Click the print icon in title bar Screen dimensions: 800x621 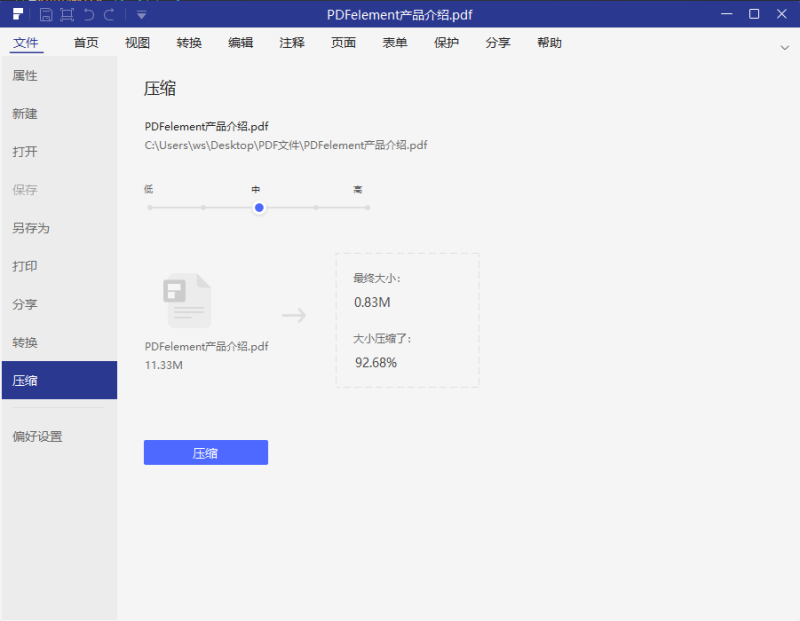[67, 14]
